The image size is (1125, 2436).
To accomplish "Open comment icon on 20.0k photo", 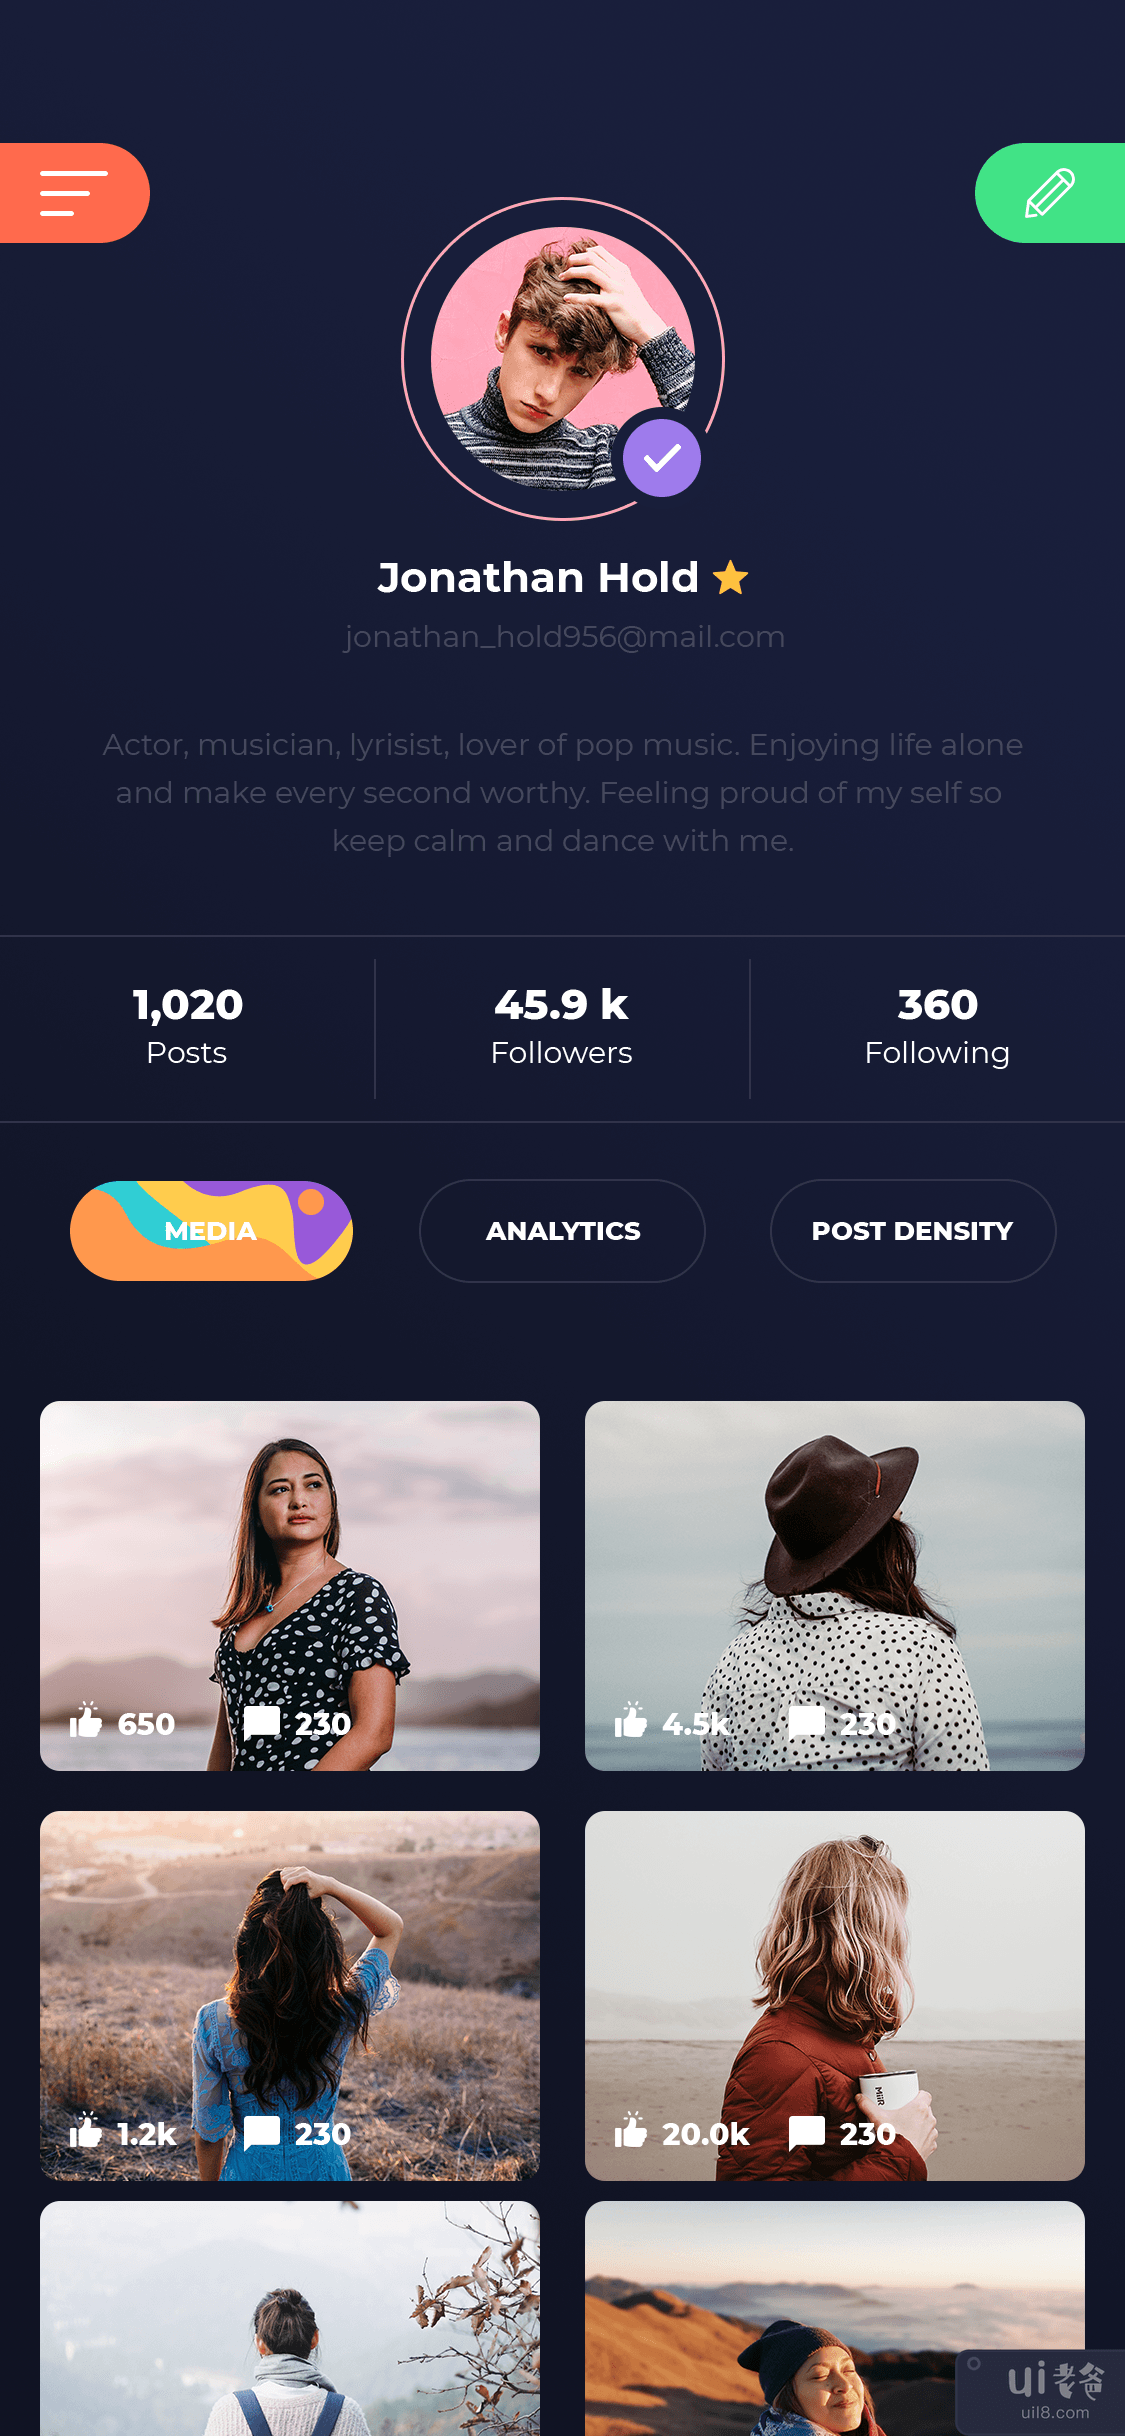I will pyautogui.click(x=807, y=2133).
